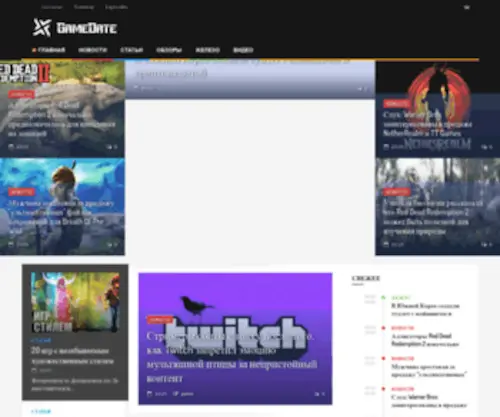Click the author icon on the Twitch card
The width and height of the screenshot is (500, 417).
click(175, 394)
